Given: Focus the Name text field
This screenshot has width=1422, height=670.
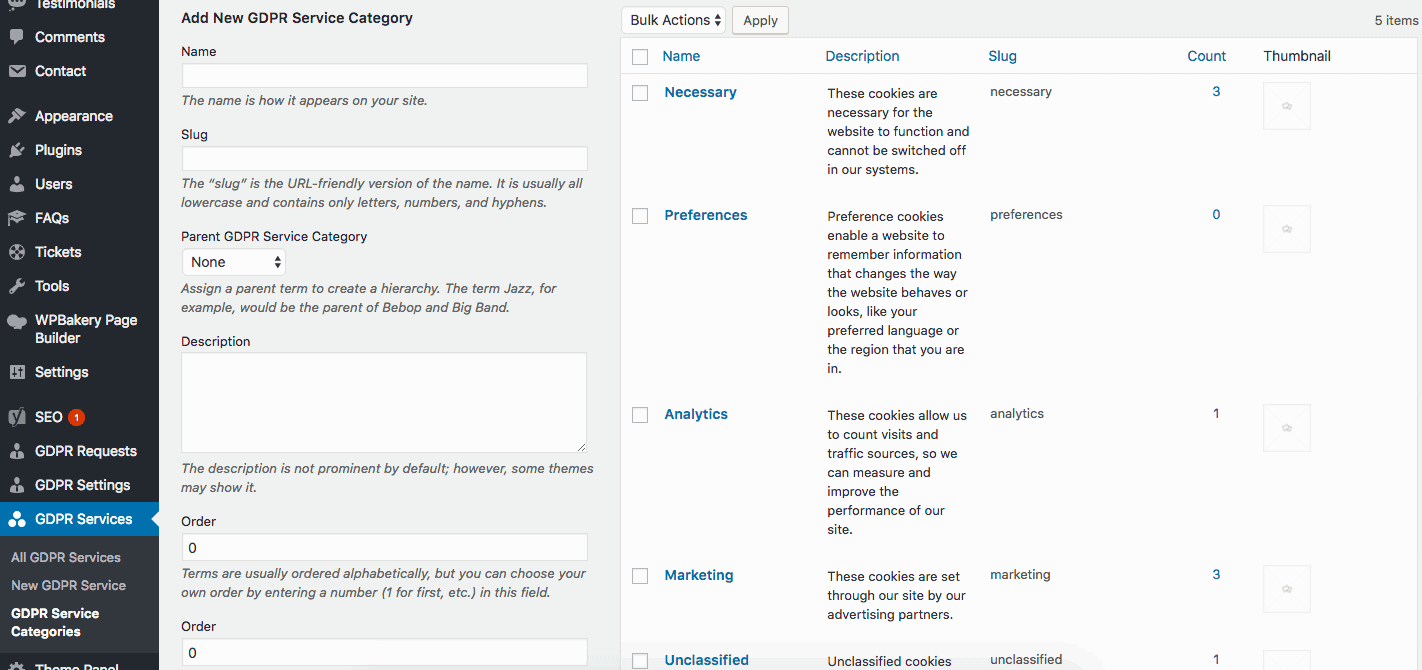Looking at the screenshot, I should point(384,76).
